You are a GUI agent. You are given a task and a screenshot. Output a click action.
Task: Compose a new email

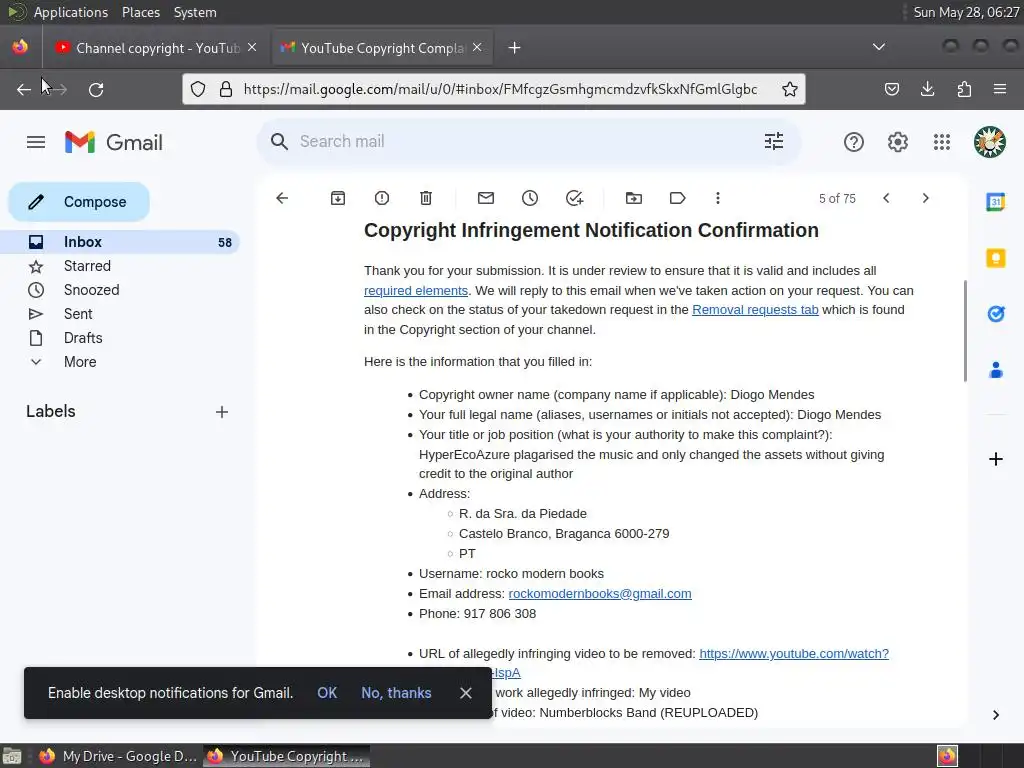click(x=79, y=202)
